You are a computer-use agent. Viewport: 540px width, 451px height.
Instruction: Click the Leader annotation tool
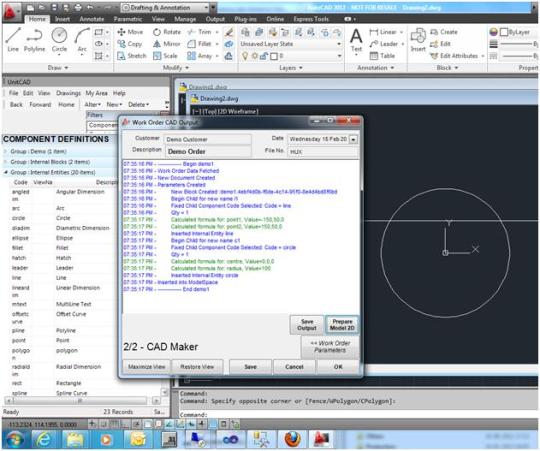click(383, 44)
